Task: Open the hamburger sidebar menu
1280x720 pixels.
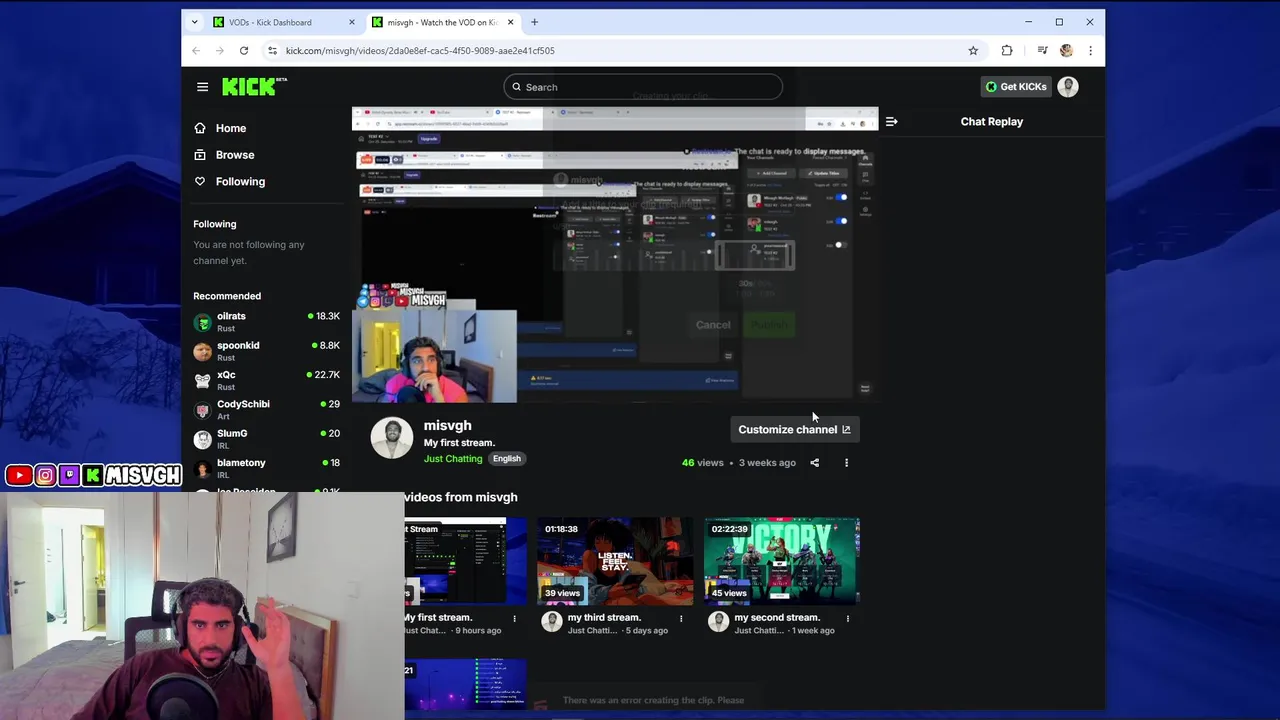Action: coord(202,87)
